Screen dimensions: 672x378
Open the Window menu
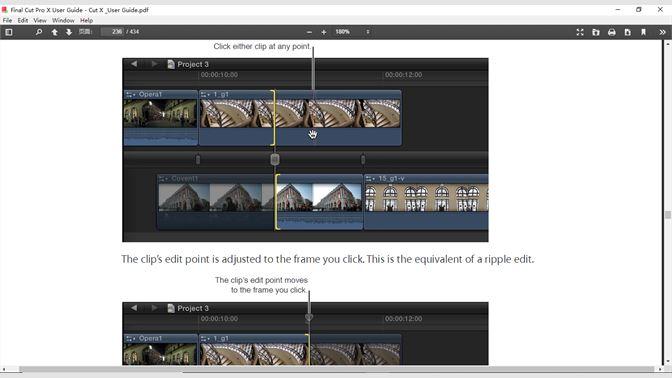pyautogui.click(x=63, y=20)
